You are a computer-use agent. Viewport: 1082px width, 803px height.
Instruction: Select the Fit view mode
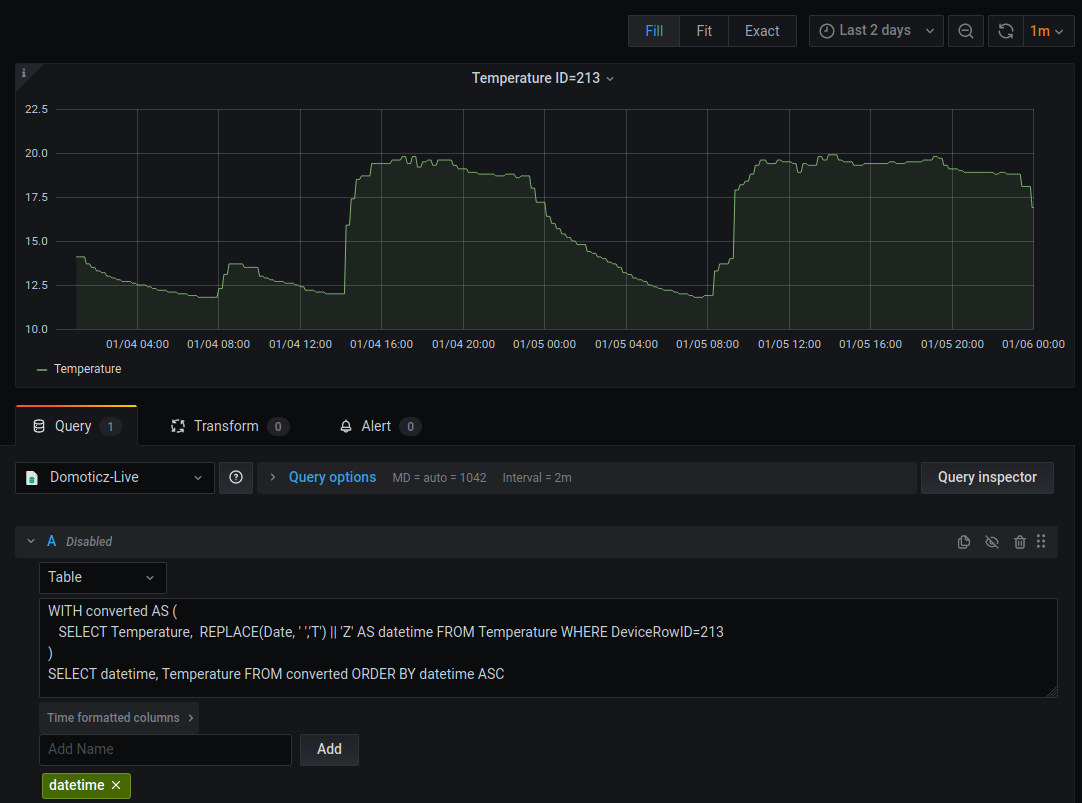pyautogui.click(x=704, y=31)
